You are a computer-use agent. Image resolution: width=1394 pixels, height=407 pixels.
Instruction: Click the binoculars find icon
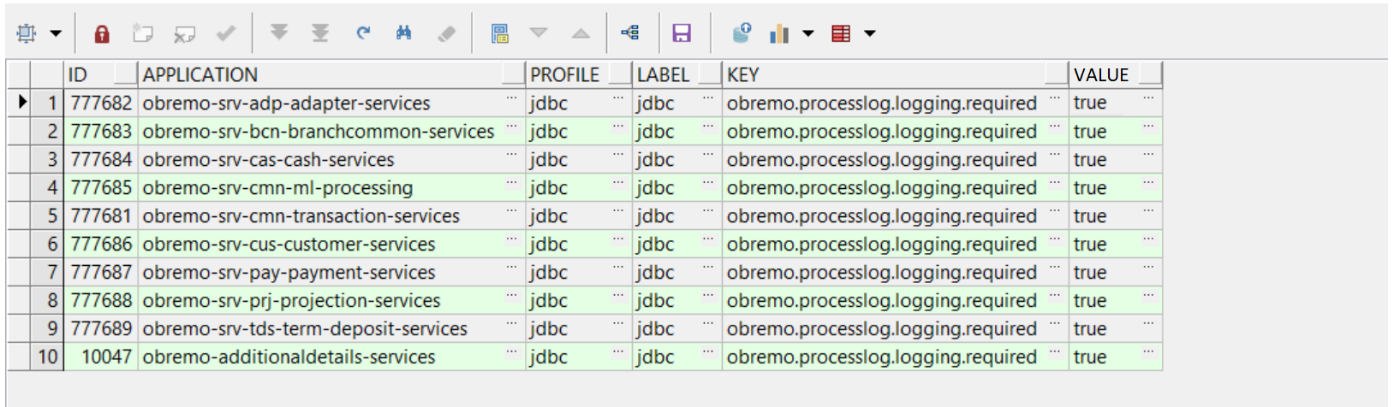point(404,34)
